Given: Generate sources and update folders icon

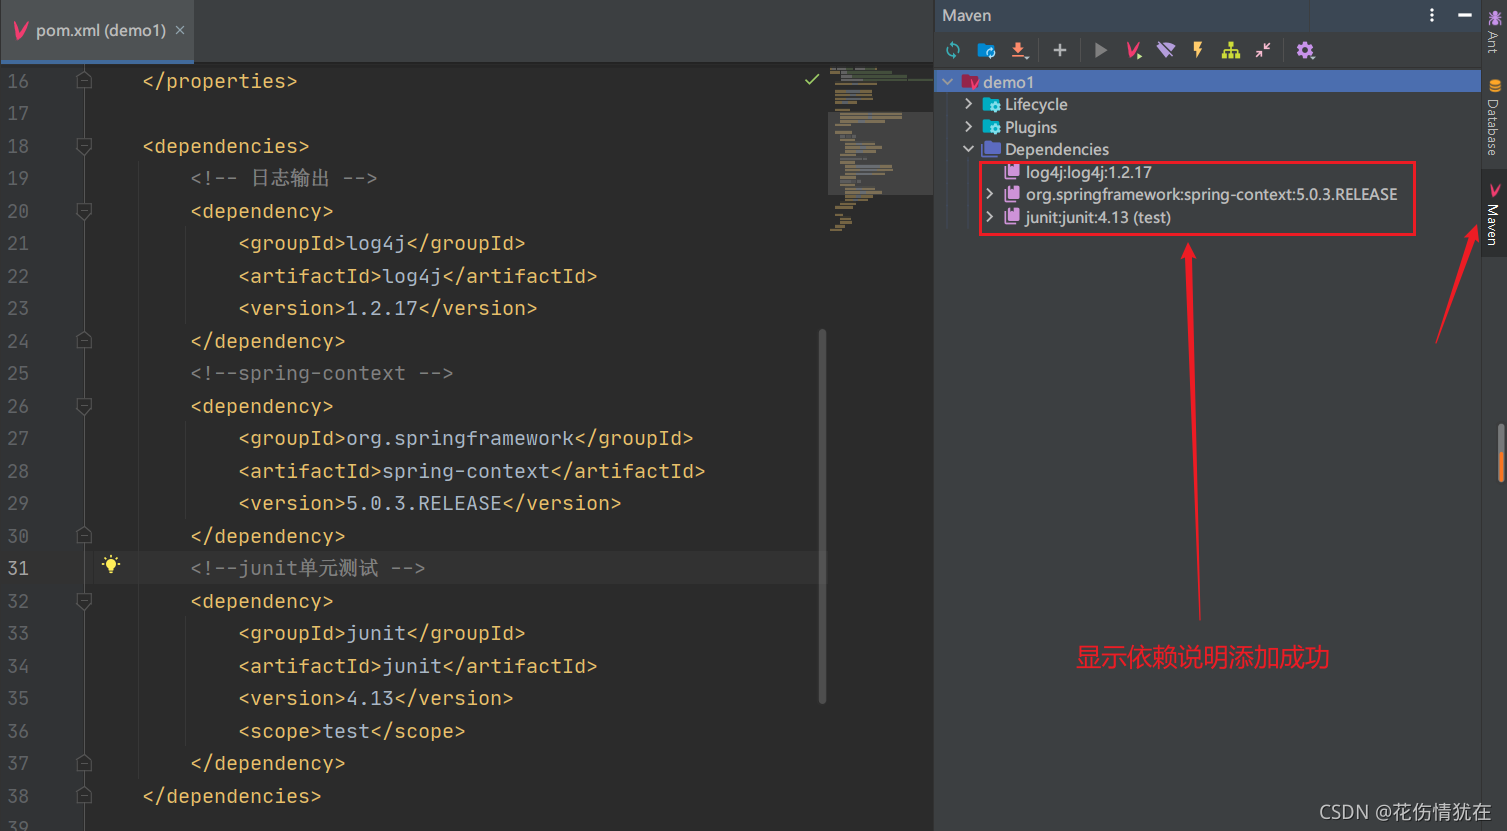Looking at the screenshot, I should (x=986, y=50).
